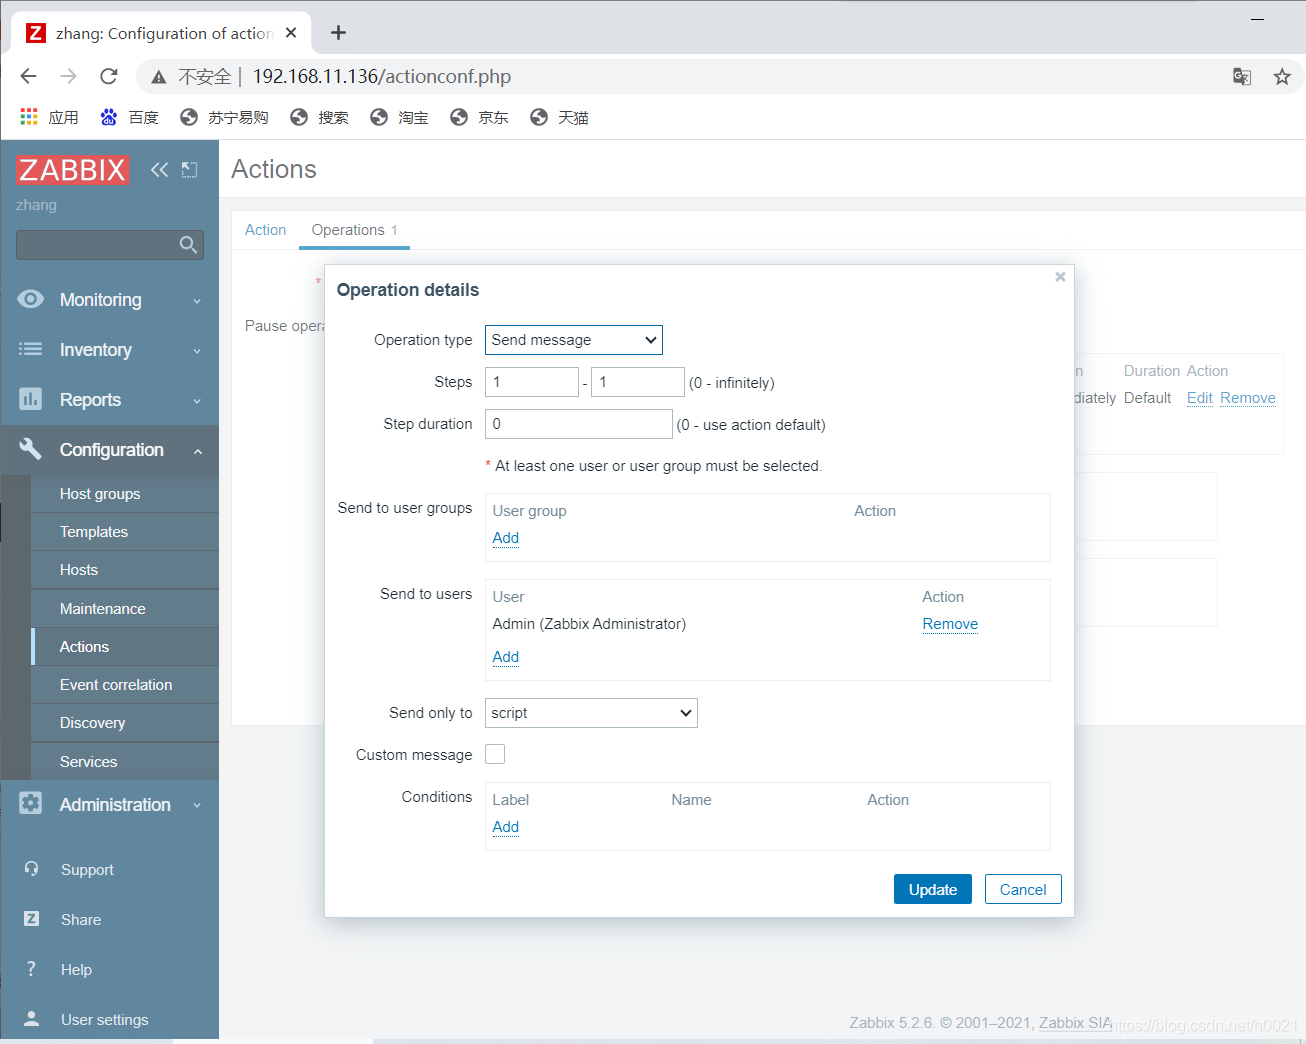Click the Zabbix SIA footer link

point(1075,1022)
